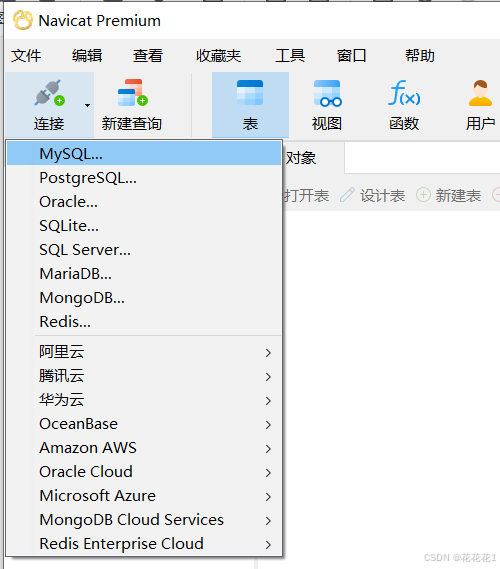Click the OceanBase menu label

point(78,424)
